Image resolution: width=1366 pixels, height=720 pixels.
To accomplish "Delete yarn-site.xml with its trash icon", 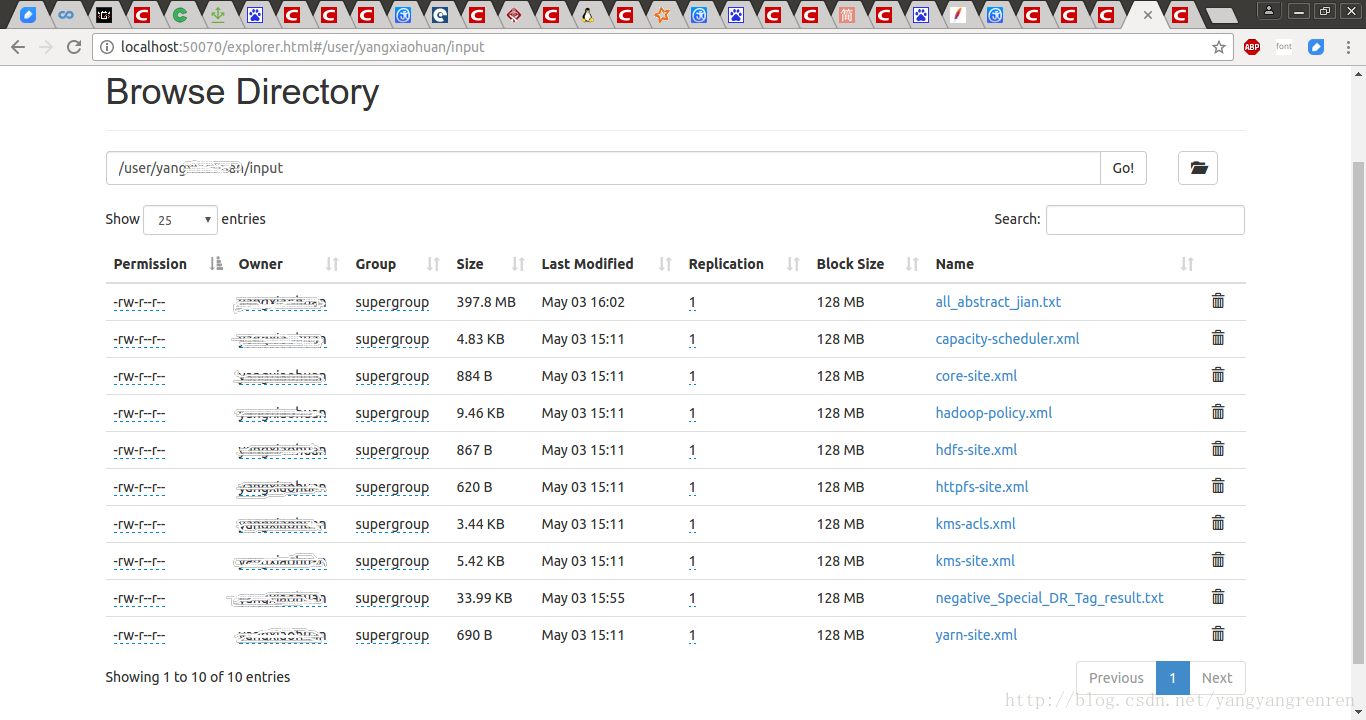I will 1218,634.
